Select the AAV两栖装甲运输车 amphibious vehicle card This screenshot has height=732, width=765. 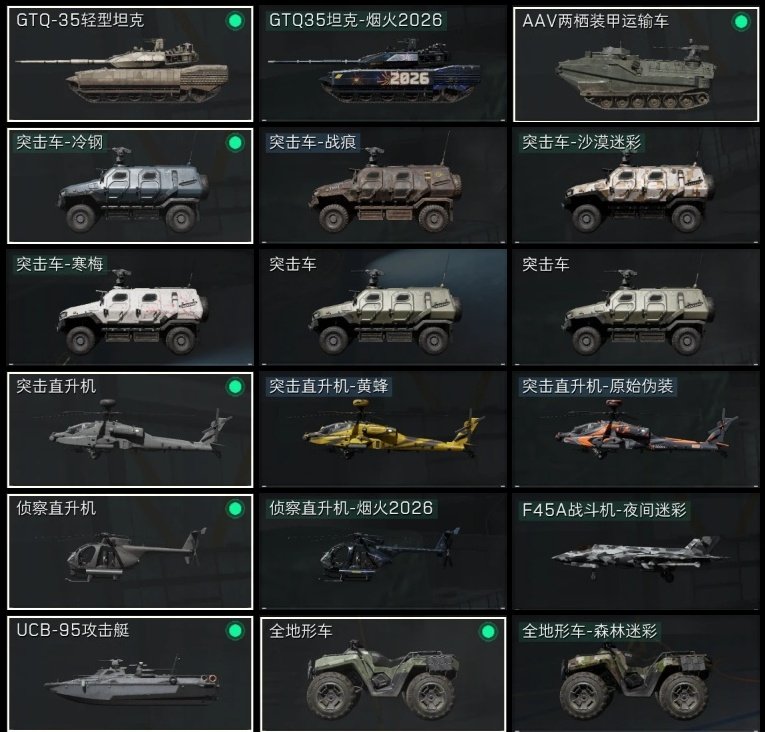coord(636,64)
